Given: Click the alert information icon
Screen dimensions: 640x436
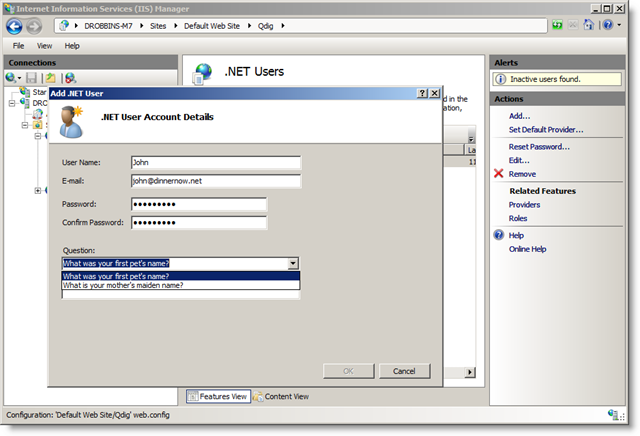Looking at the screenshot, I should pos(500,79).
